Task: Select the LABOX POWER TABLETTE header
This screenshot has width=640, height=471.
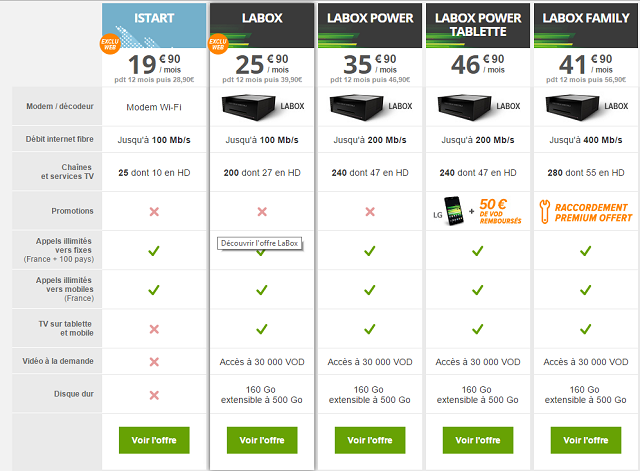Action: click(x=477, y=24)
